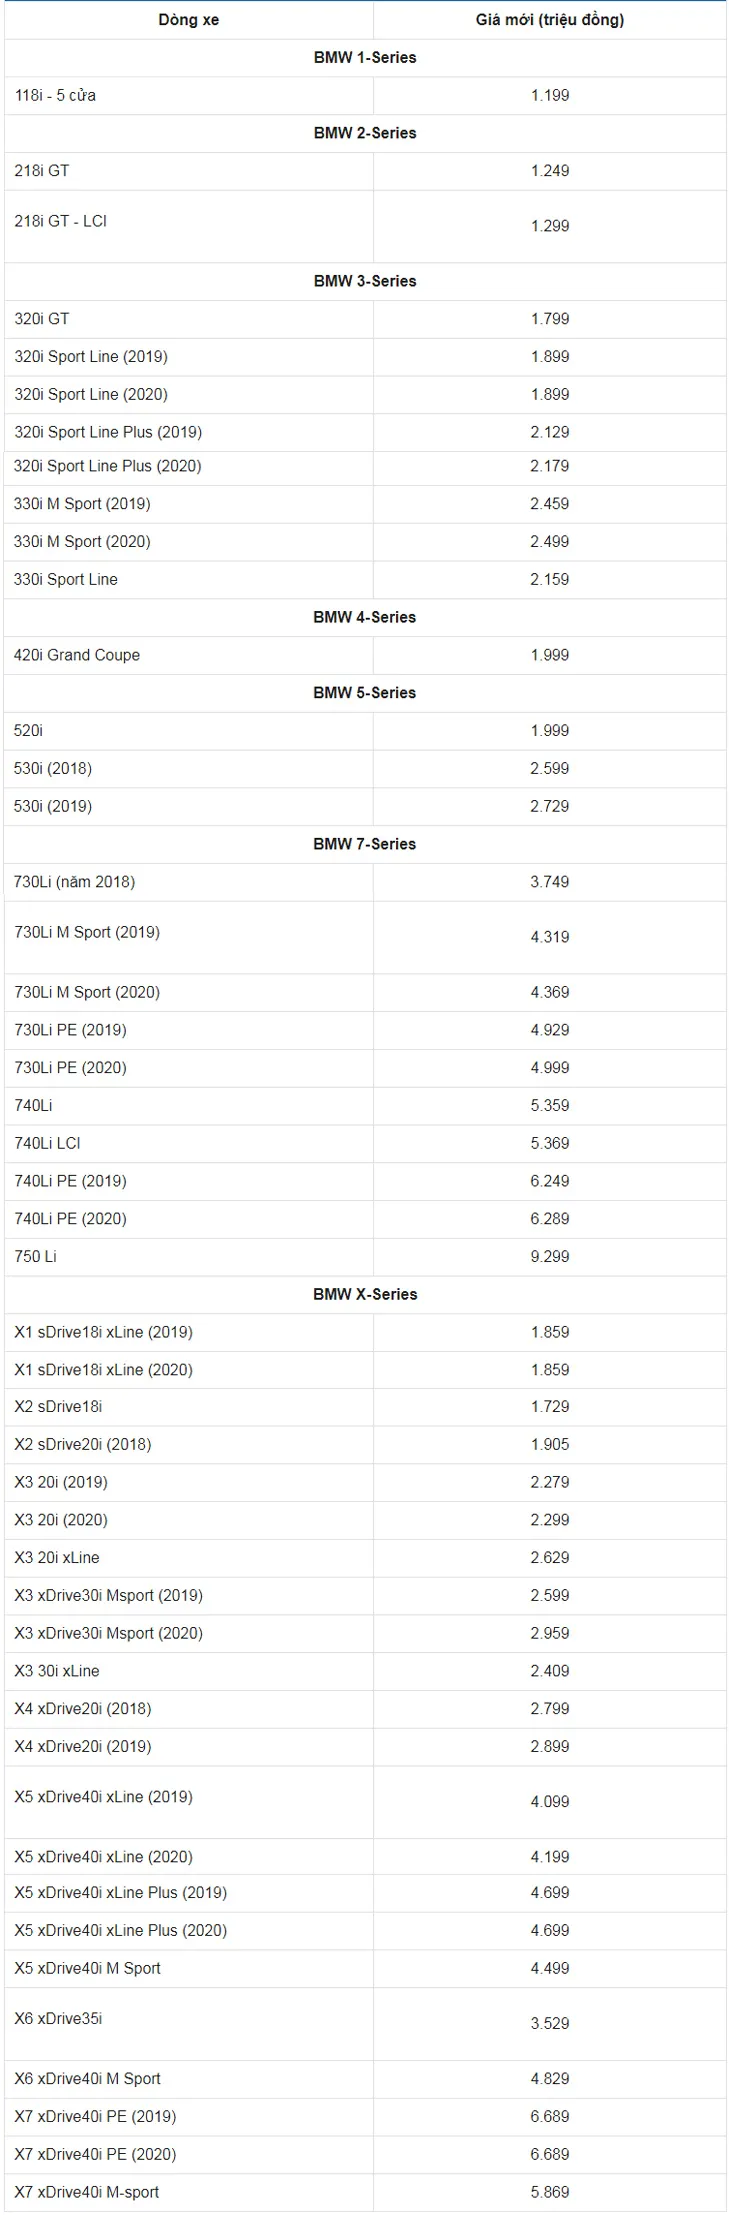
Task: Click the X3 xDrive30i Msport (2020) model
Action: click(x=108, y=1633)
